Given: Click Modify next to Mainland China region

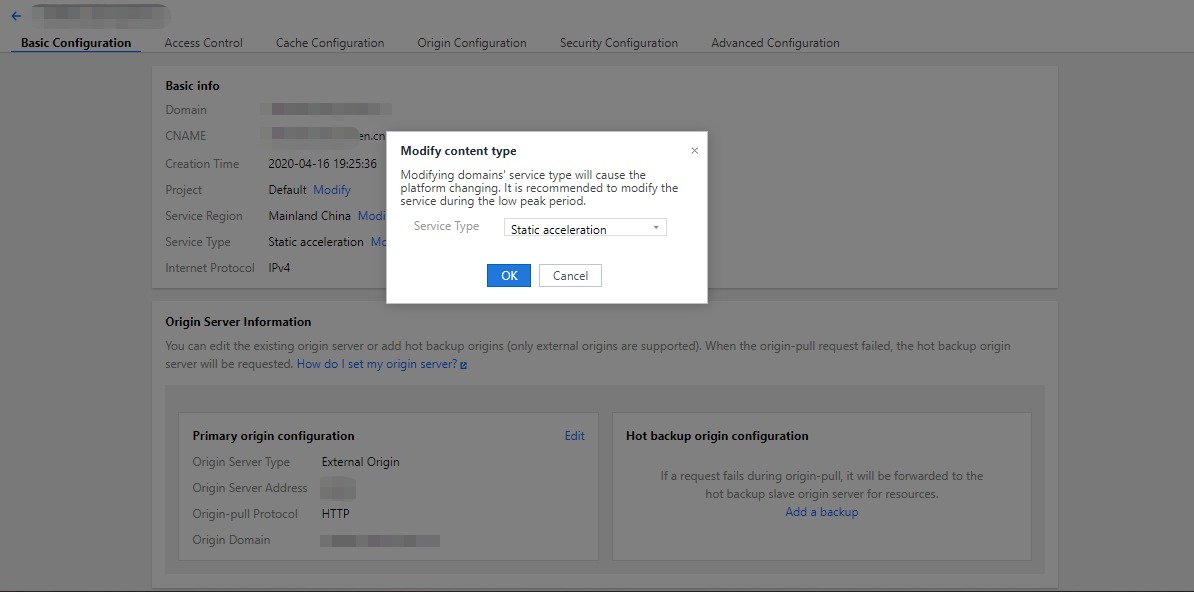Looking at the screenshot, I should click(x=372, y=216).
